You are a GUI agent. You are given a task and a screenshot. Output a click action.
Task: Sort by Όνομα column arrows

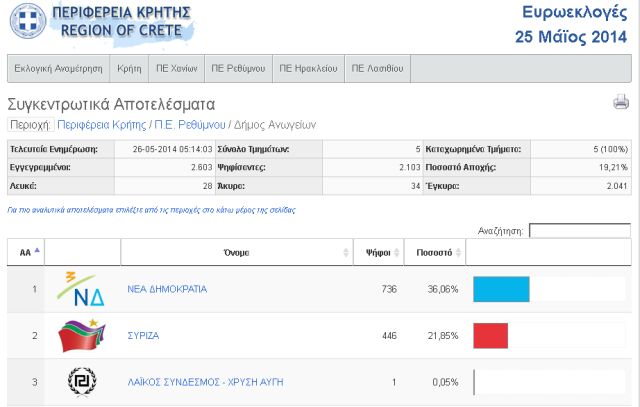(x=347, y=253)
